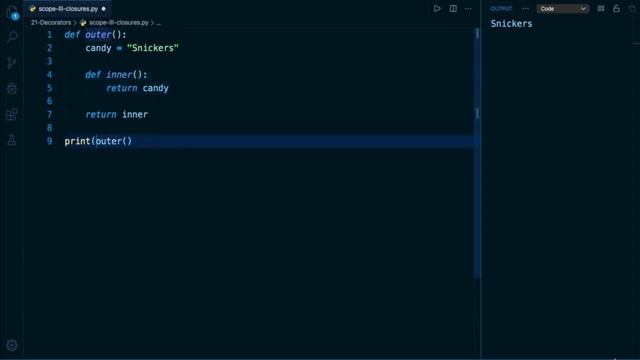640x360 pixels.
Task: Split the editor to the right
Action: click(453, 9)
